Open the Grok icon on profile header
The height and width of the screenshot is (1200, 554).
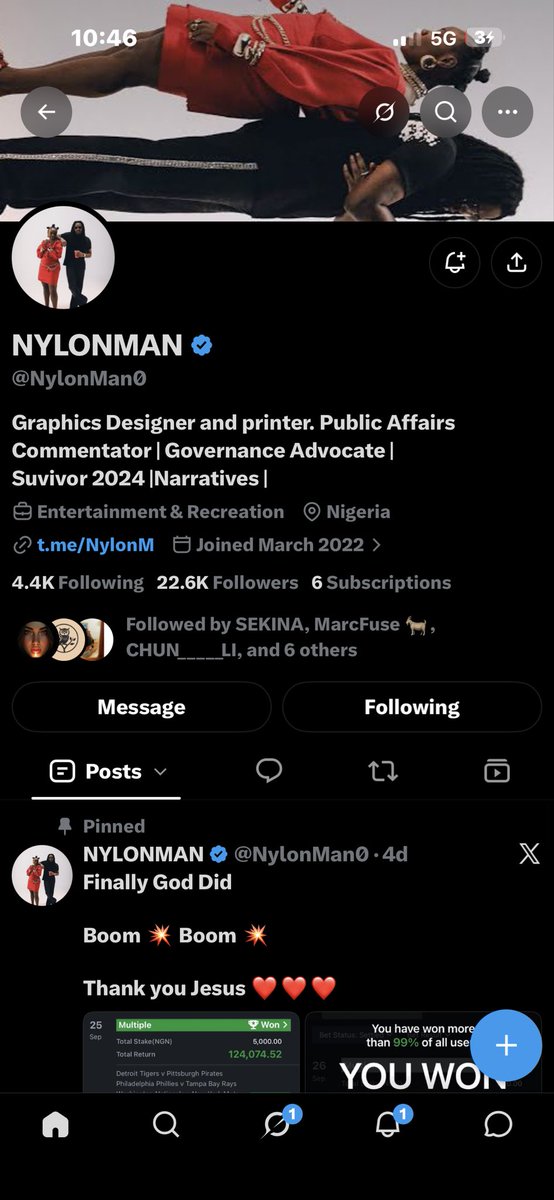point(383,113)
